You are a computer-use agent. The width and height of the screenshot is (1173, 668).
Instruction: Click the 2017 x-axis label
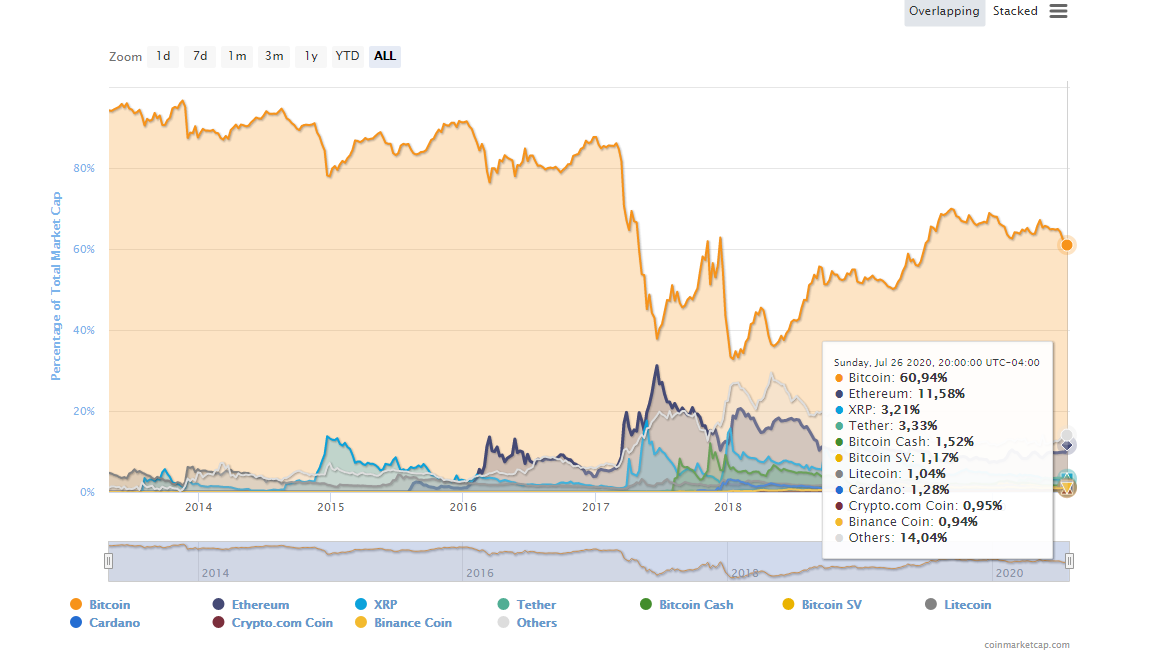595,507
